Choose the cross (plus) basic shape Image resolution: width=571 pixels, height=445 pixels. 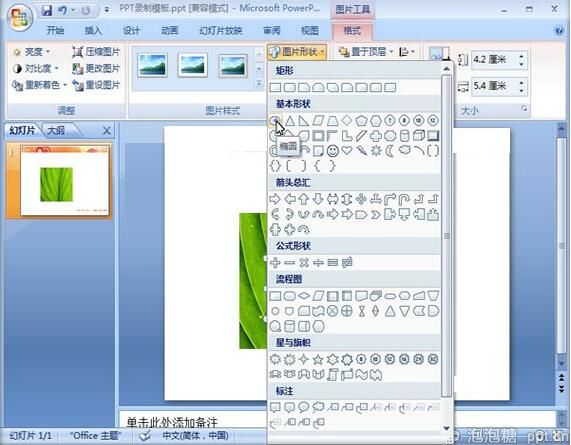(375, 135)
